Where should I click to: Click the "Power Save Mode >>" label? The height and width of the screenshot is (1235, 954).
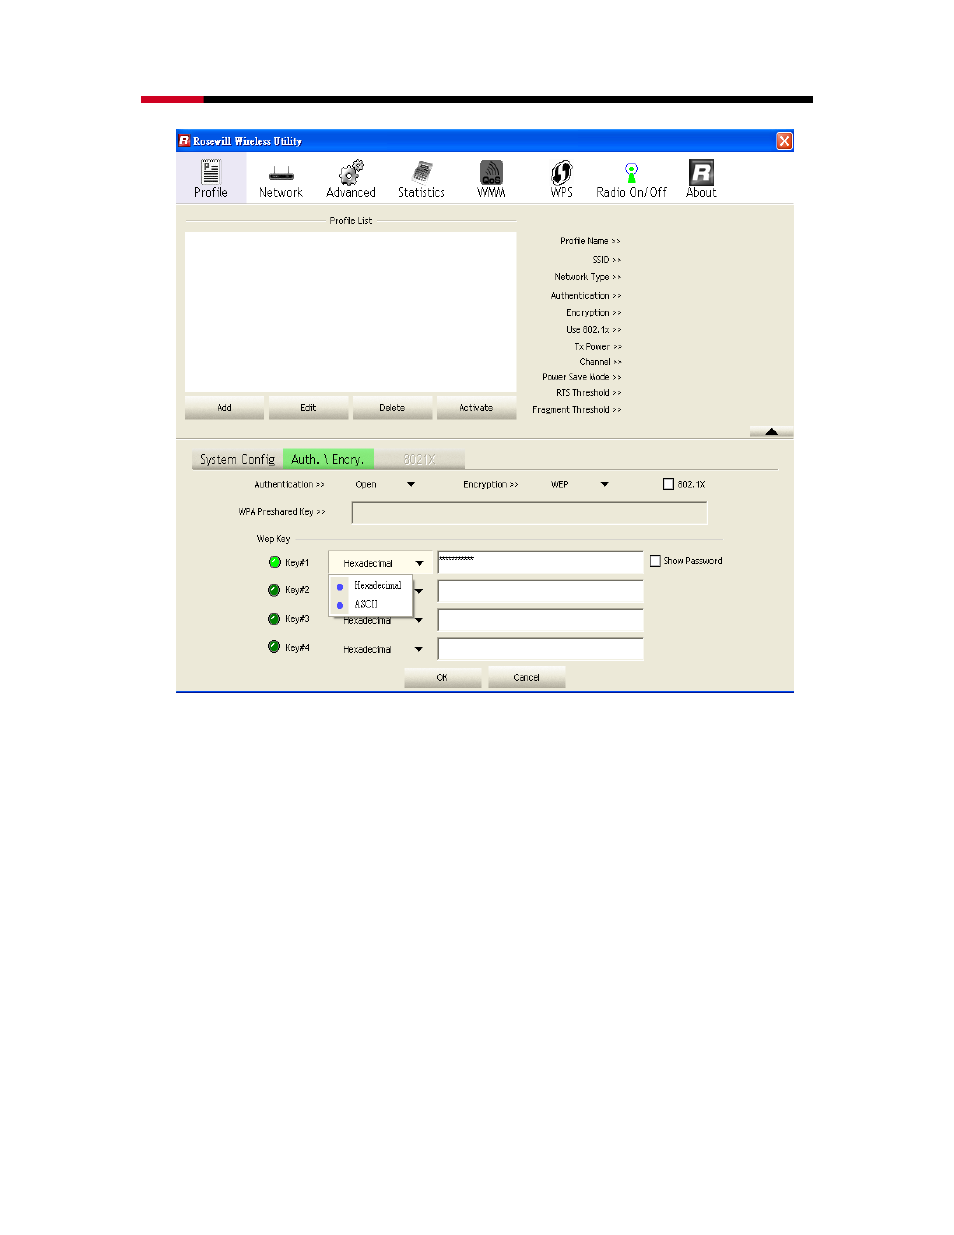point(581,377)
